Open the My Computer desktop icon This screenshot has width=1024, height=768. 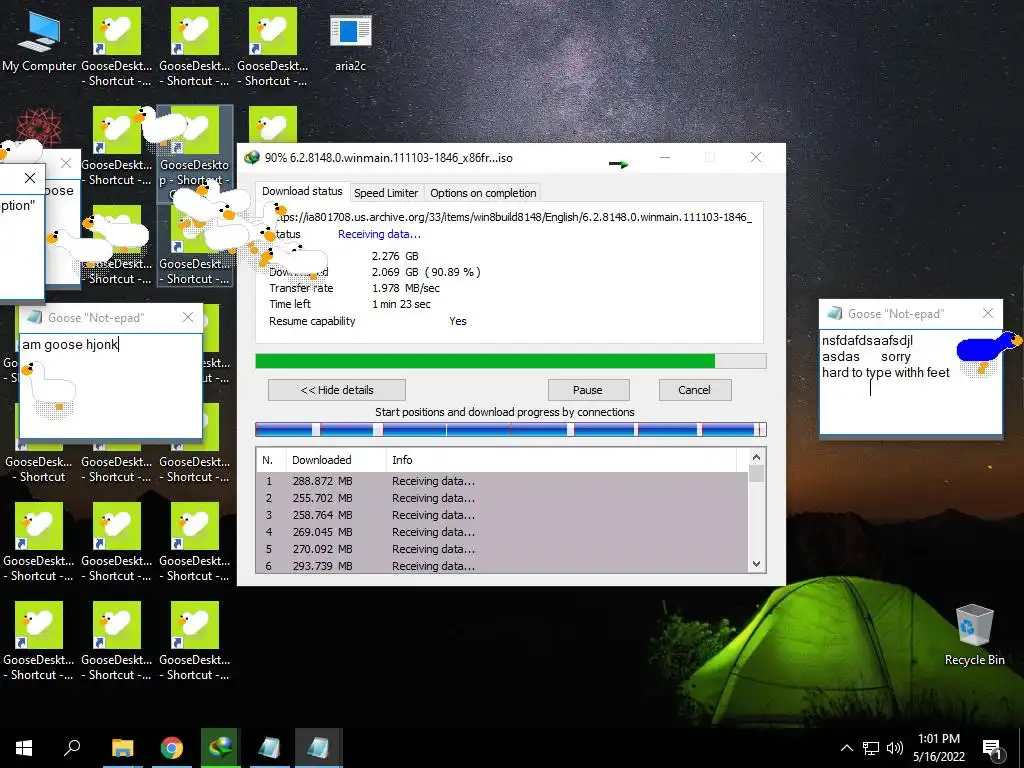coord(39,40)
